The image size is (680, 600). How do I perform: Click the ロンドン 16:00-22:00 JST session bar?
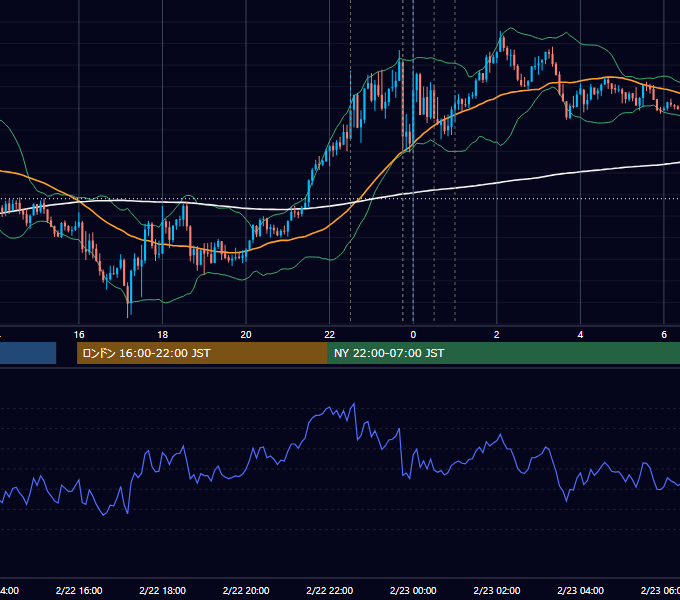coord(202,353)
